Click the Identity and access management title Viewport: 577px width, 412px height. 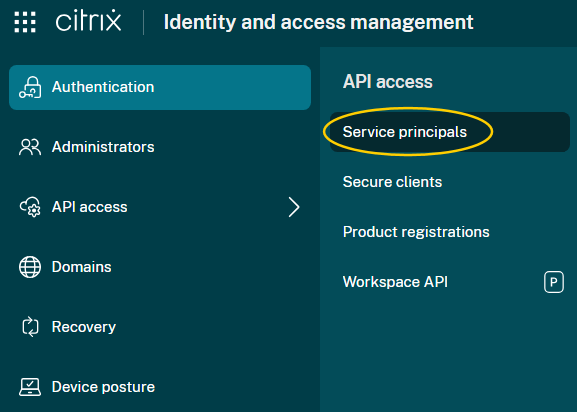318,22
